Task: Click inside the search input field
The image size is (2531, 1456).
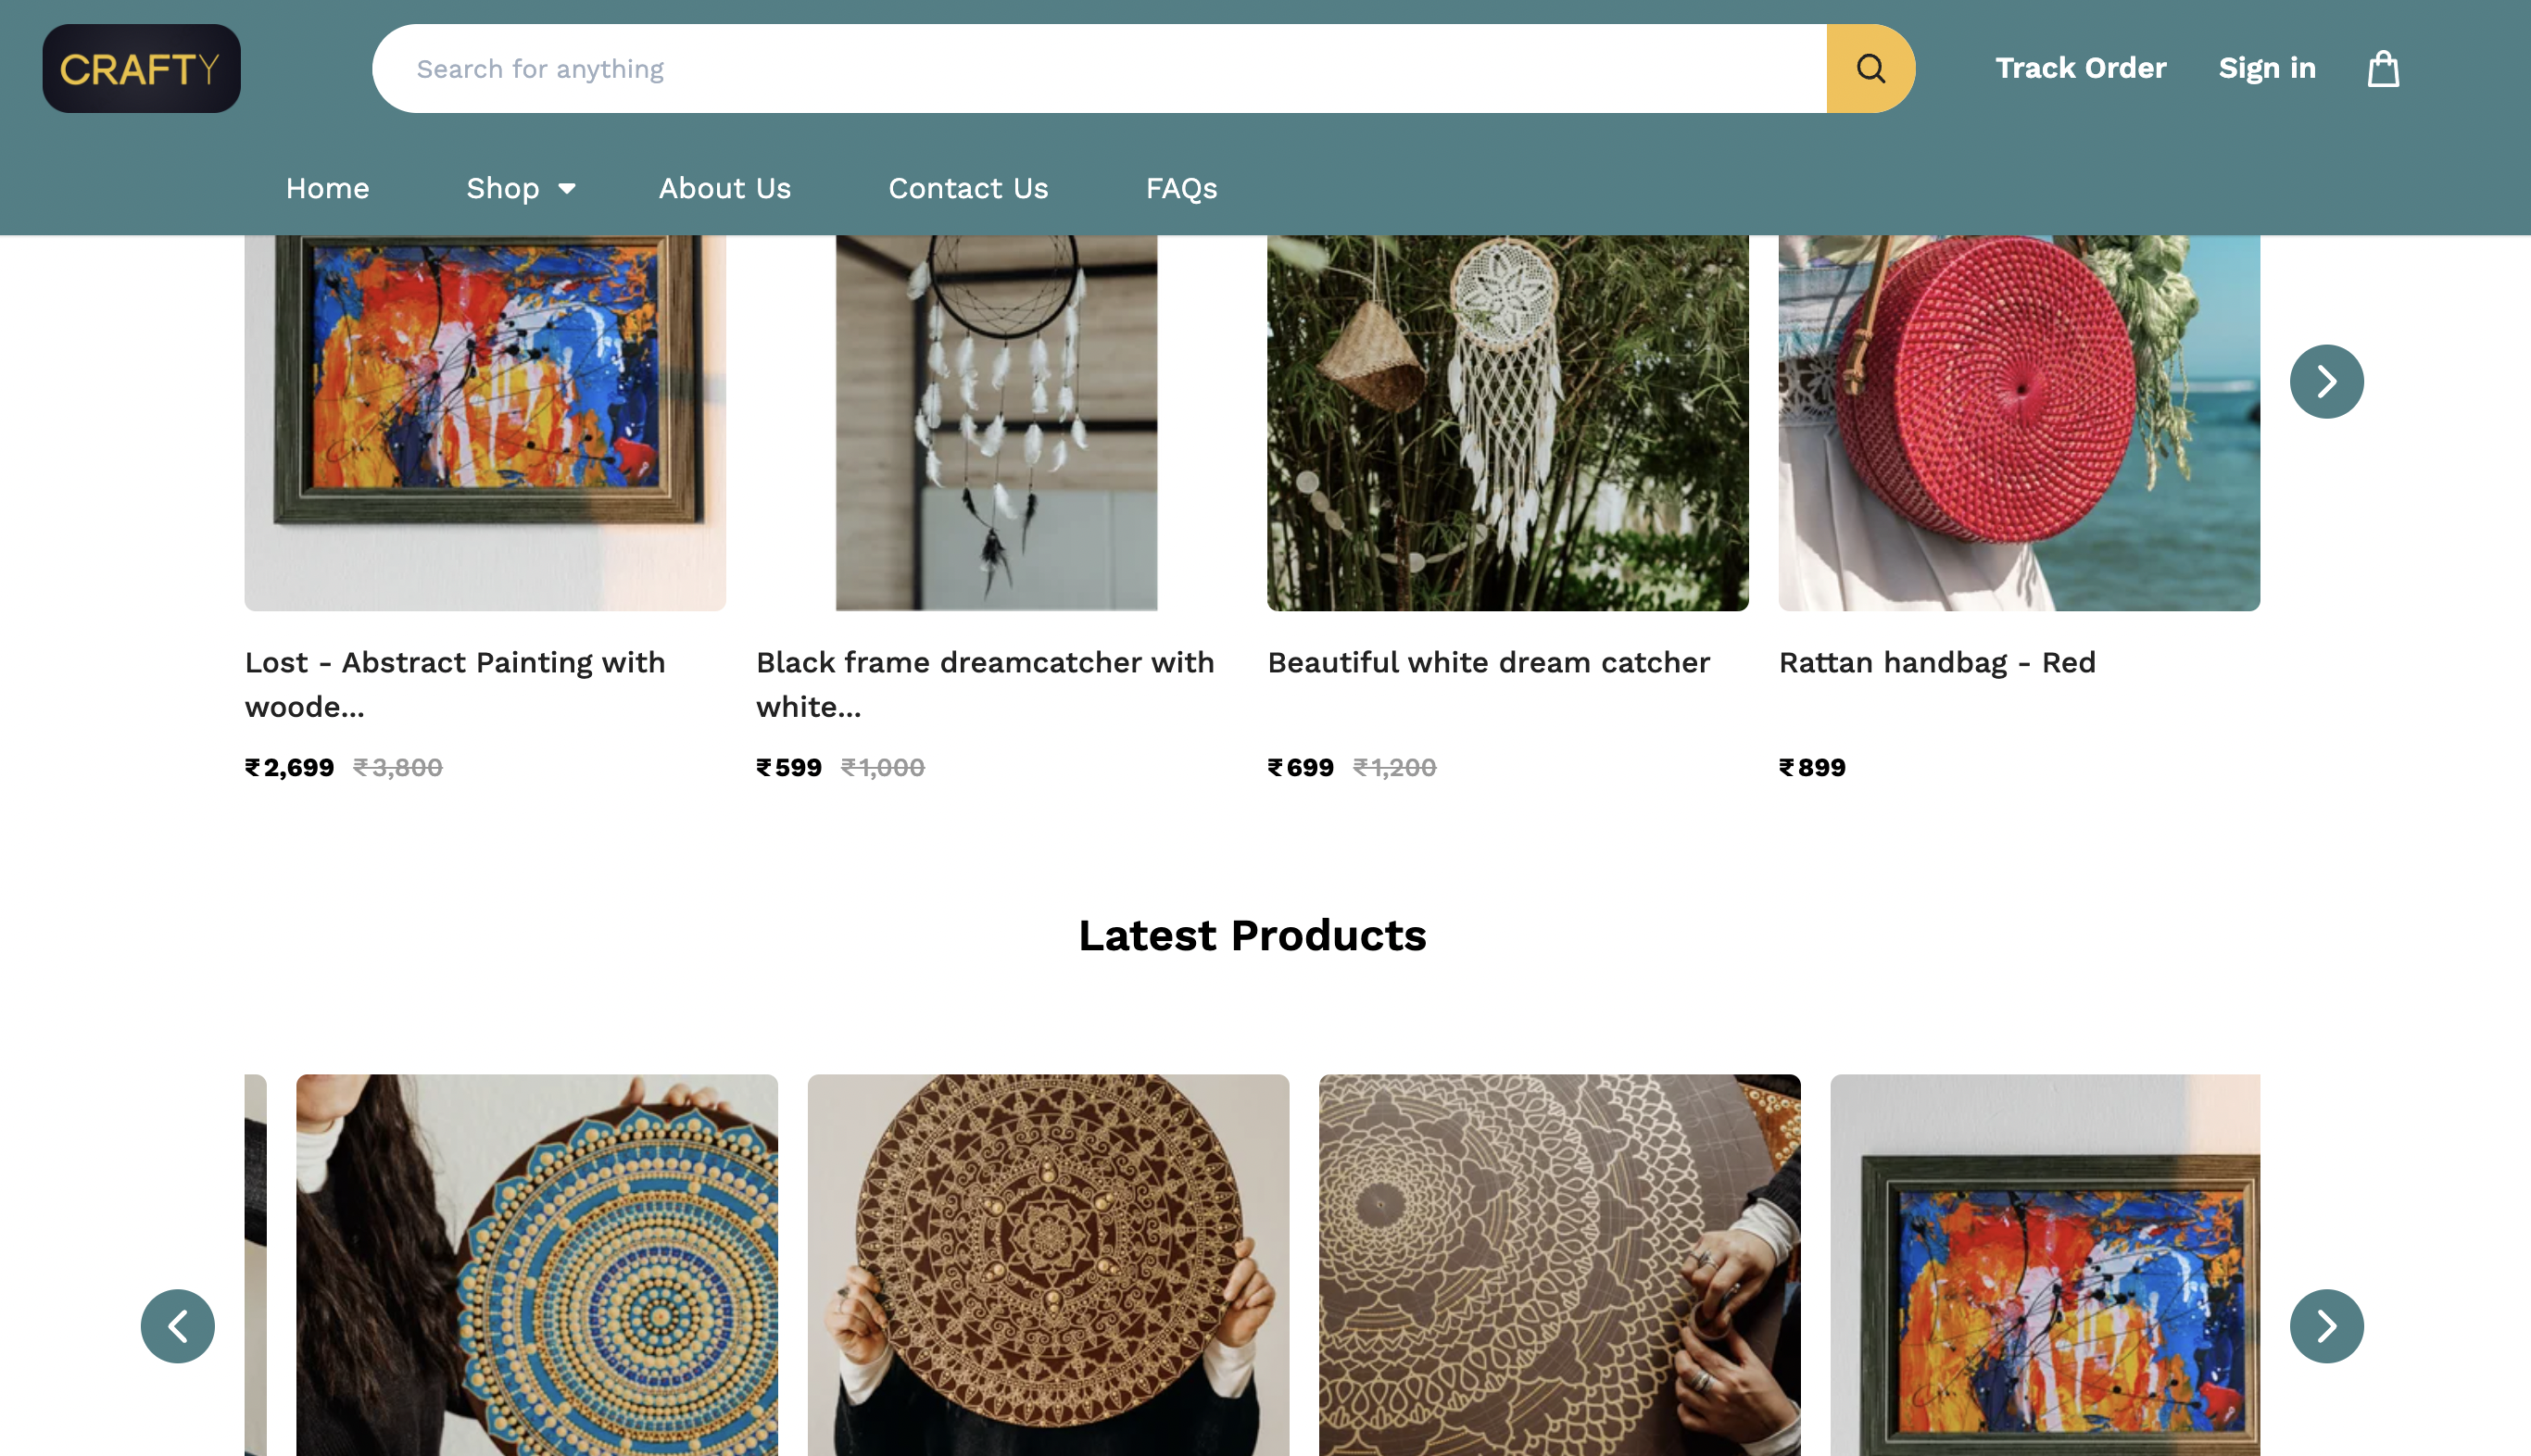Action: point(1000,68)
